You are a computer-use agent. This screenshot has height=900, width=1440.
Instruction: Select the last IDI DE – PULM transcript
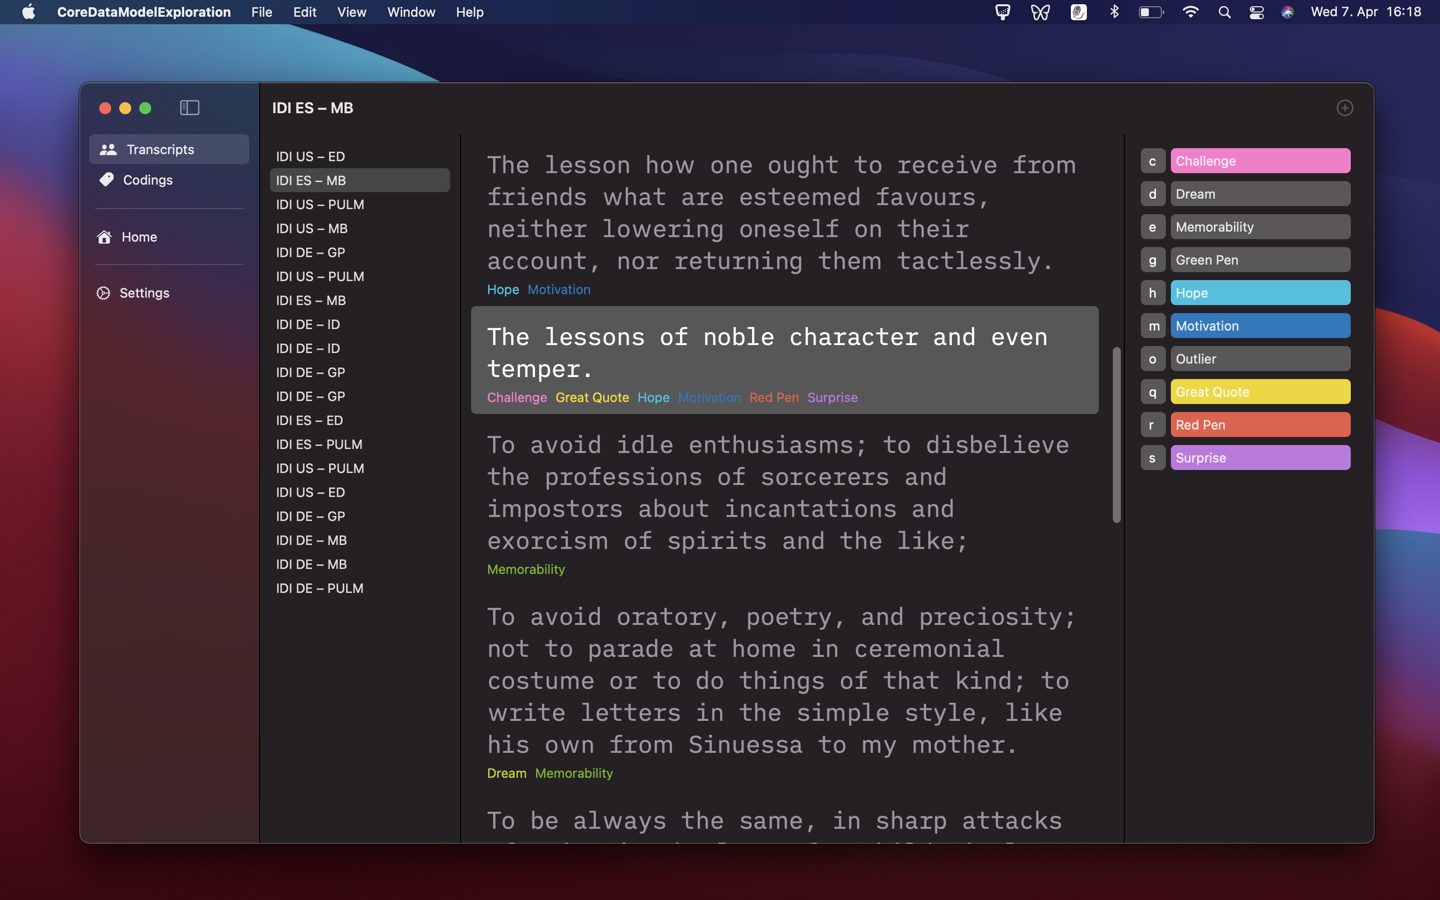click(360, 588)
